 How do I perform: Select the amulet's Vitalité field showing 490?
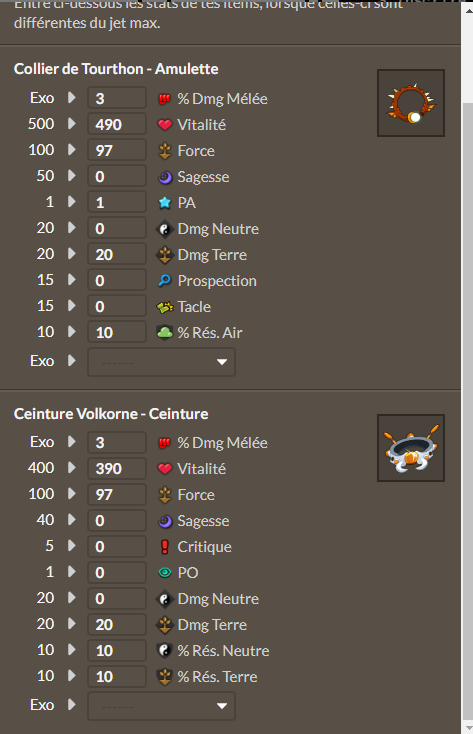[117, 125]
